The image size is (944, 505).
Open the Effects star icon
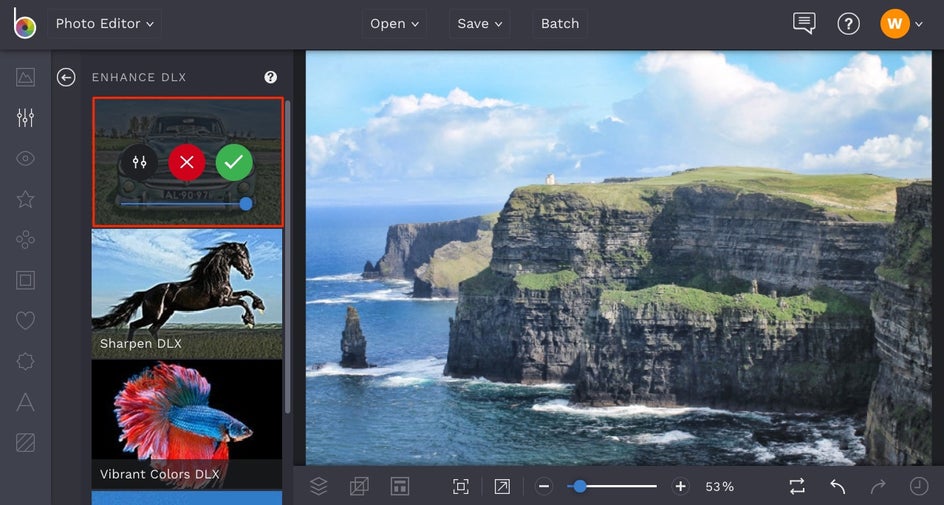25,199
